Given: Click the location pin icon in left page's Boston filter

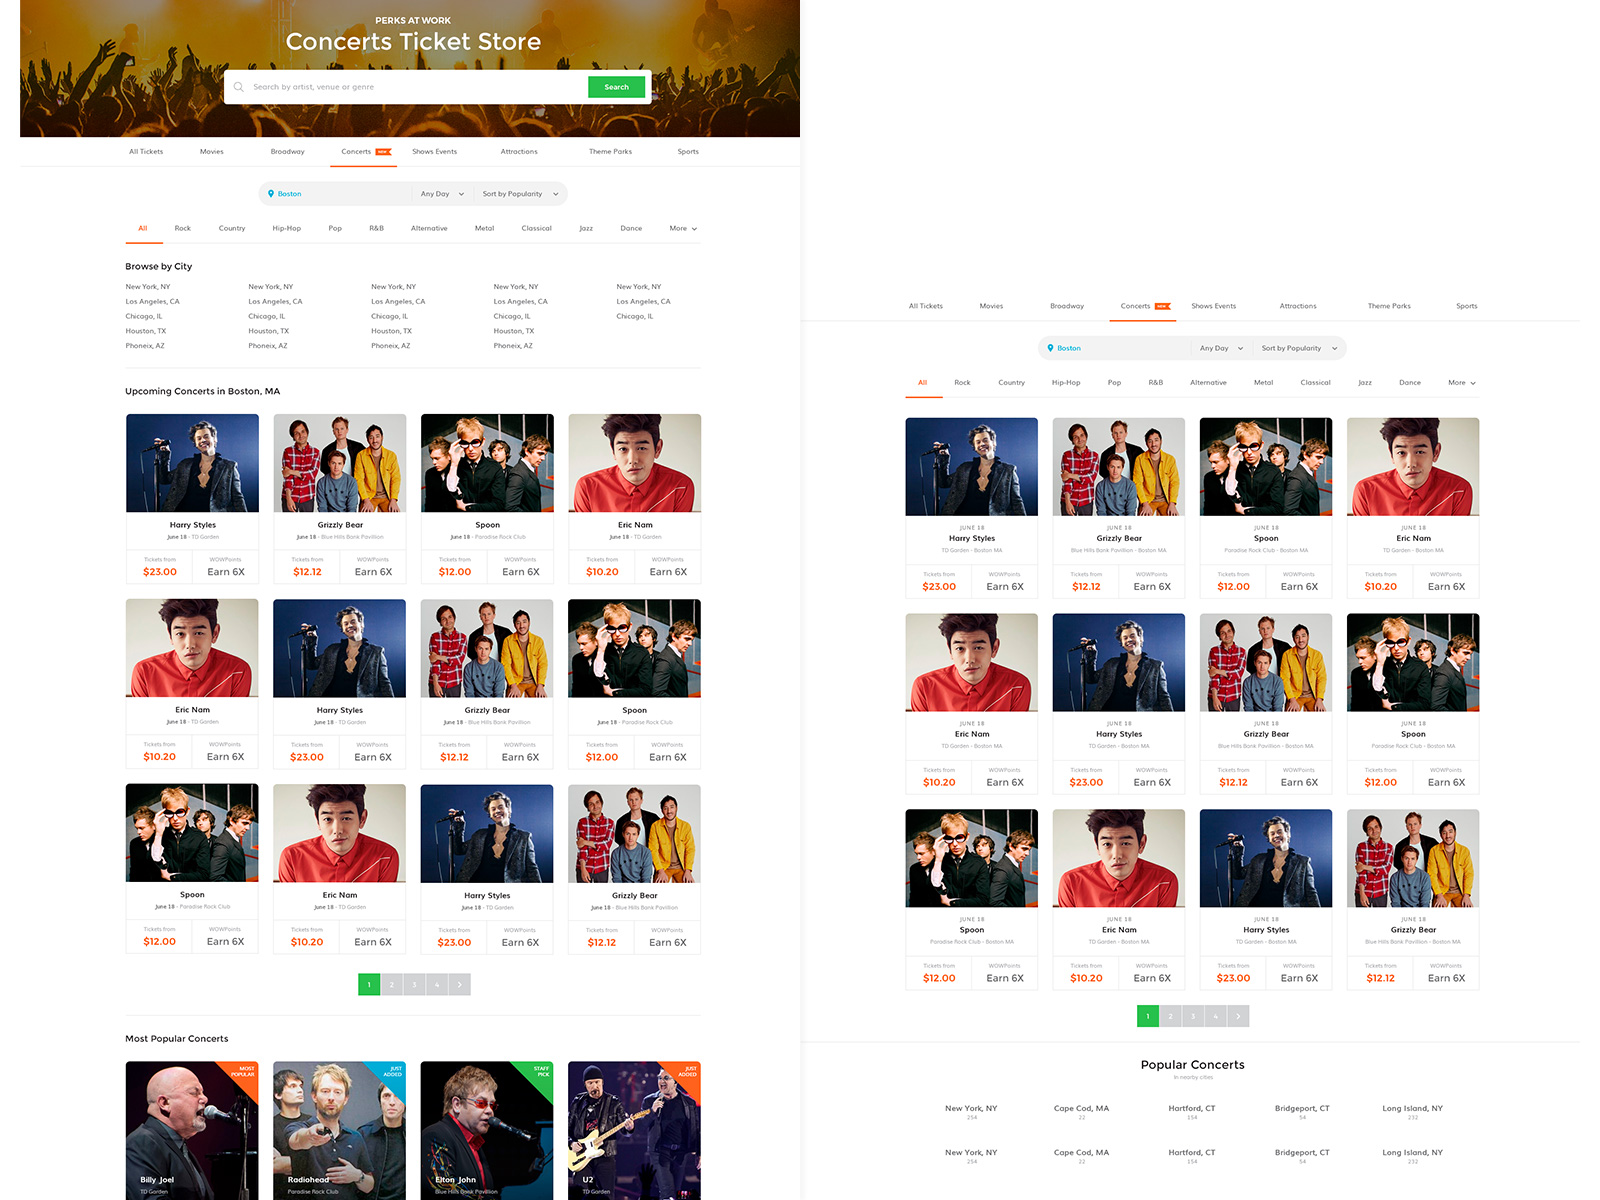Looking at the screenshot, I should 271,194.
